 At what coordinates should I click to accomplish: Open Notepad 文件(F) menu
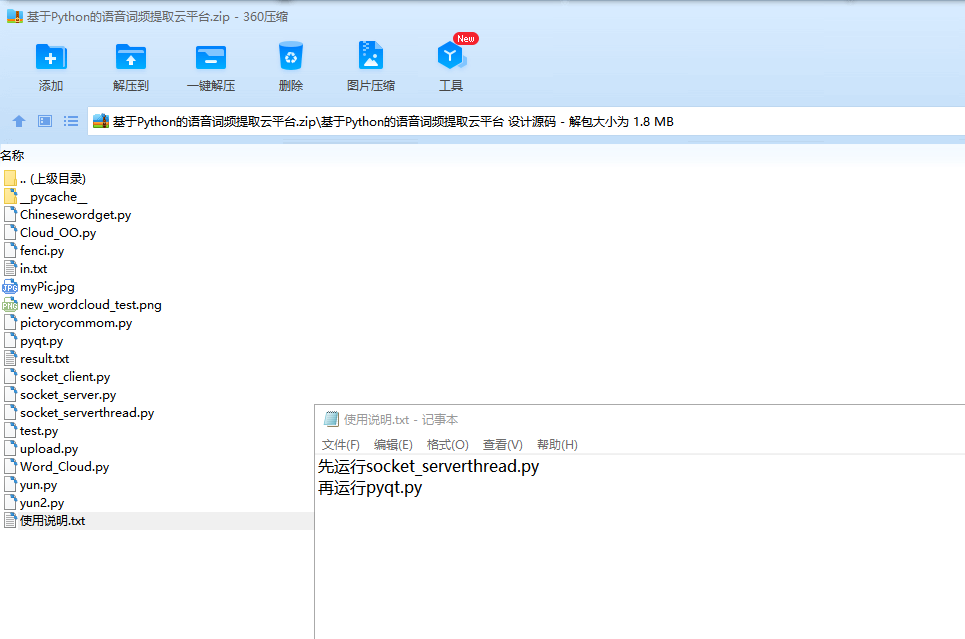click(x=340, y=444)
